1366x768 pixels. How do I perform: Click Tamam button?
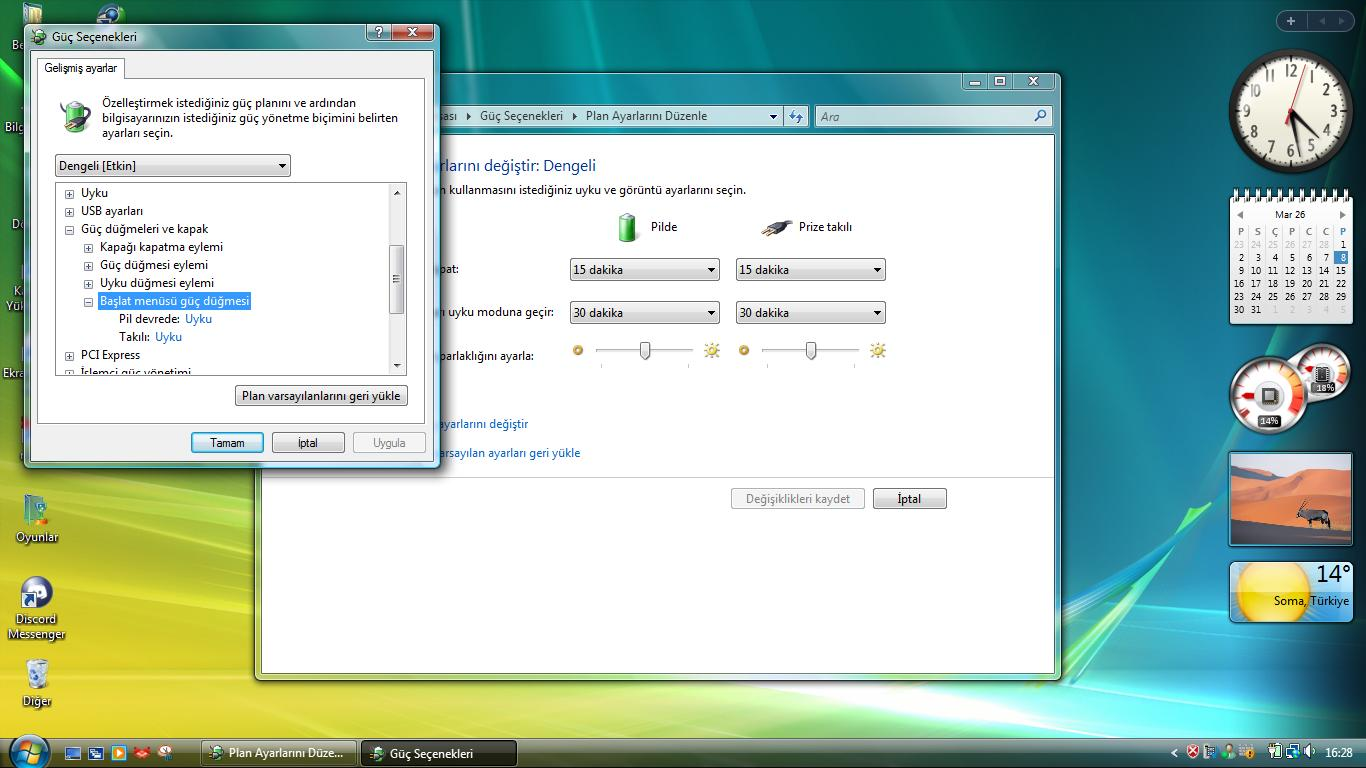(x=227, y=443)
